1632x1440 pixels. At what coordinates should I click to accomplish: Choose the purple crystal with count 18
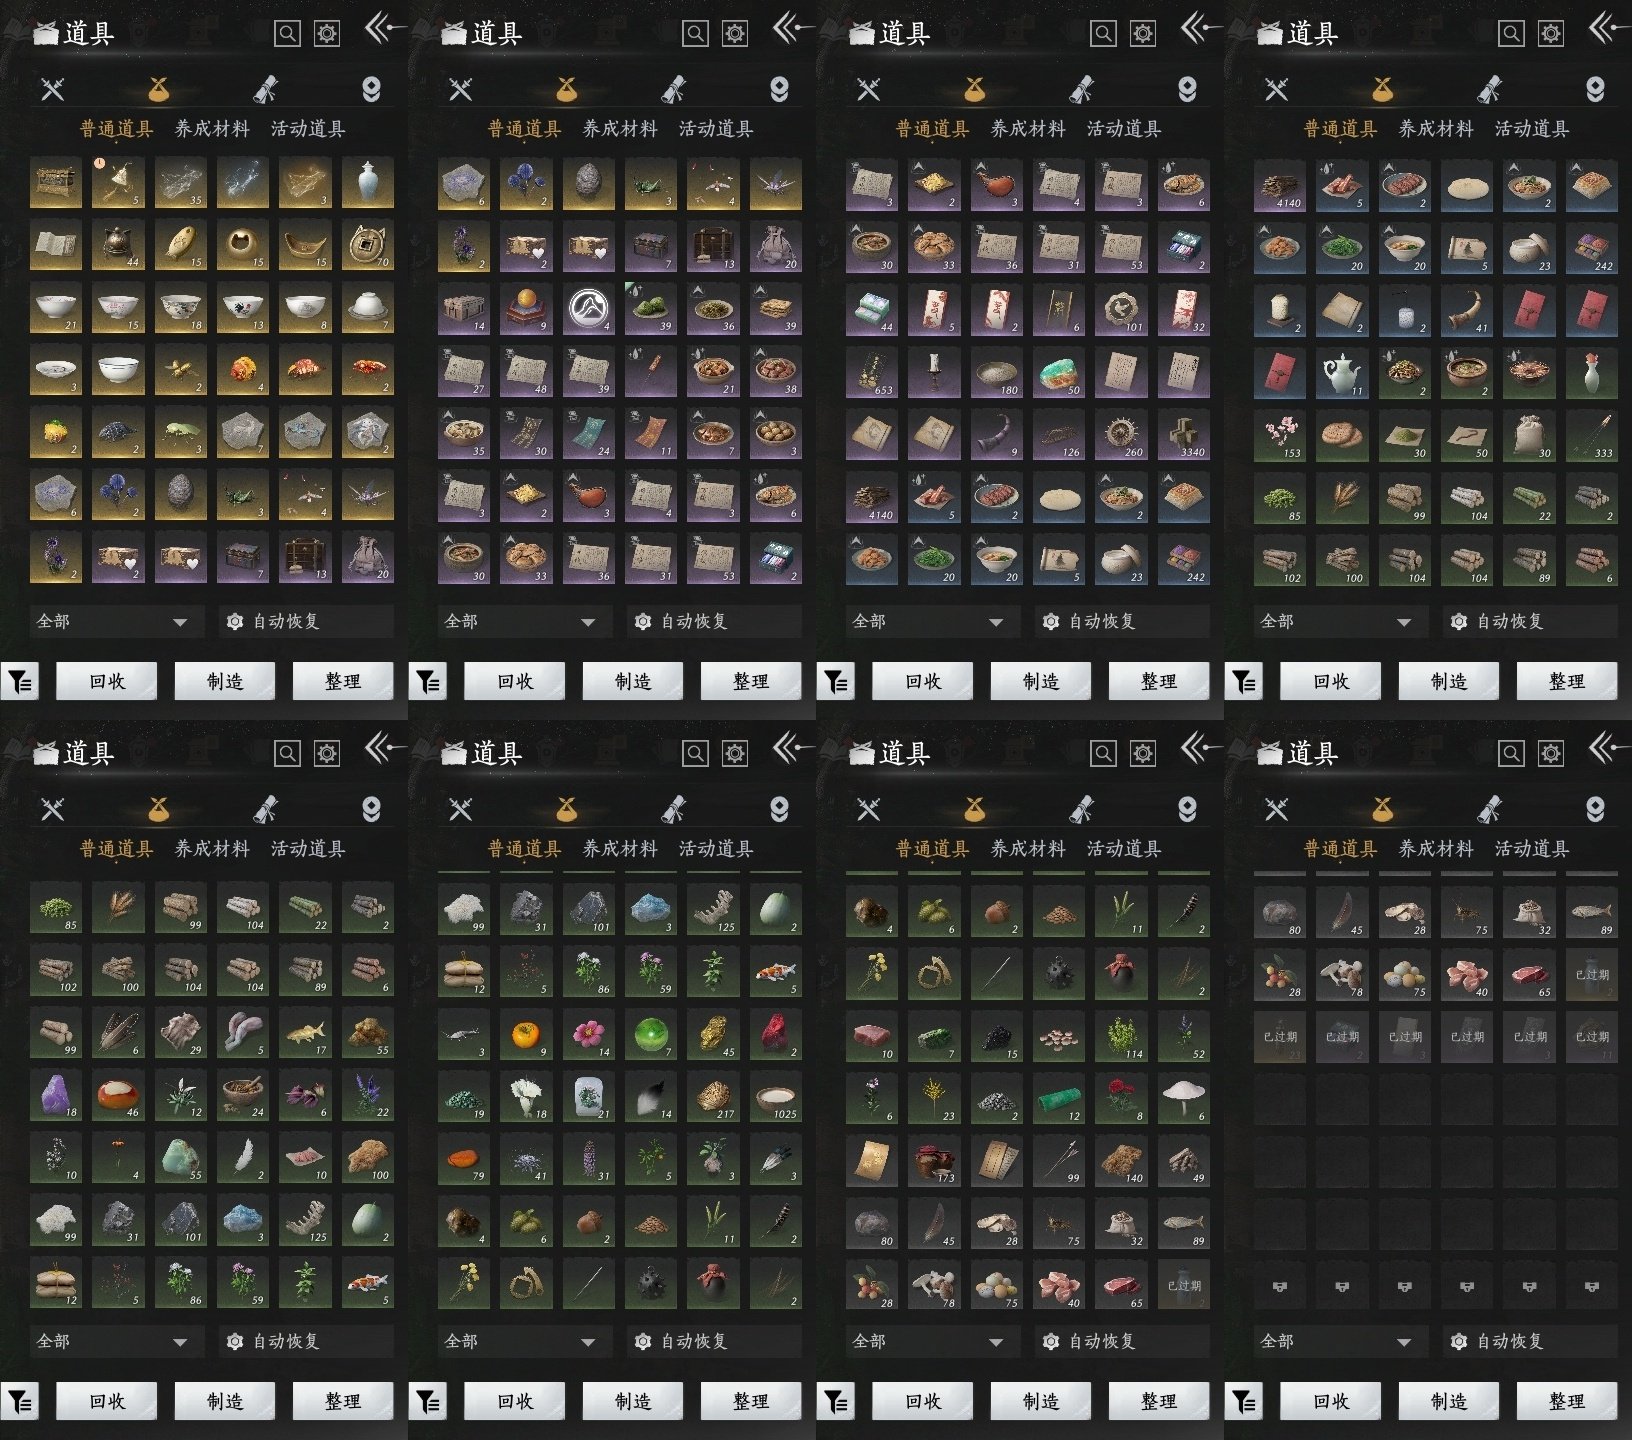[56, 1094]
